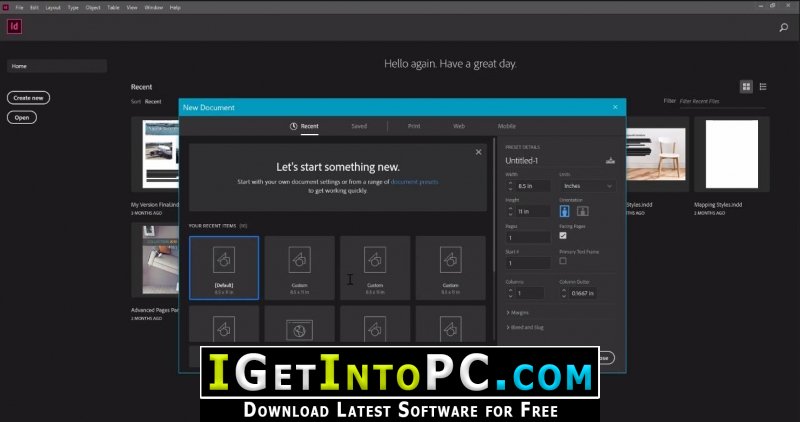Select the [Default] preset card
The image size is (800, 422).
click(x=224, y=268)
